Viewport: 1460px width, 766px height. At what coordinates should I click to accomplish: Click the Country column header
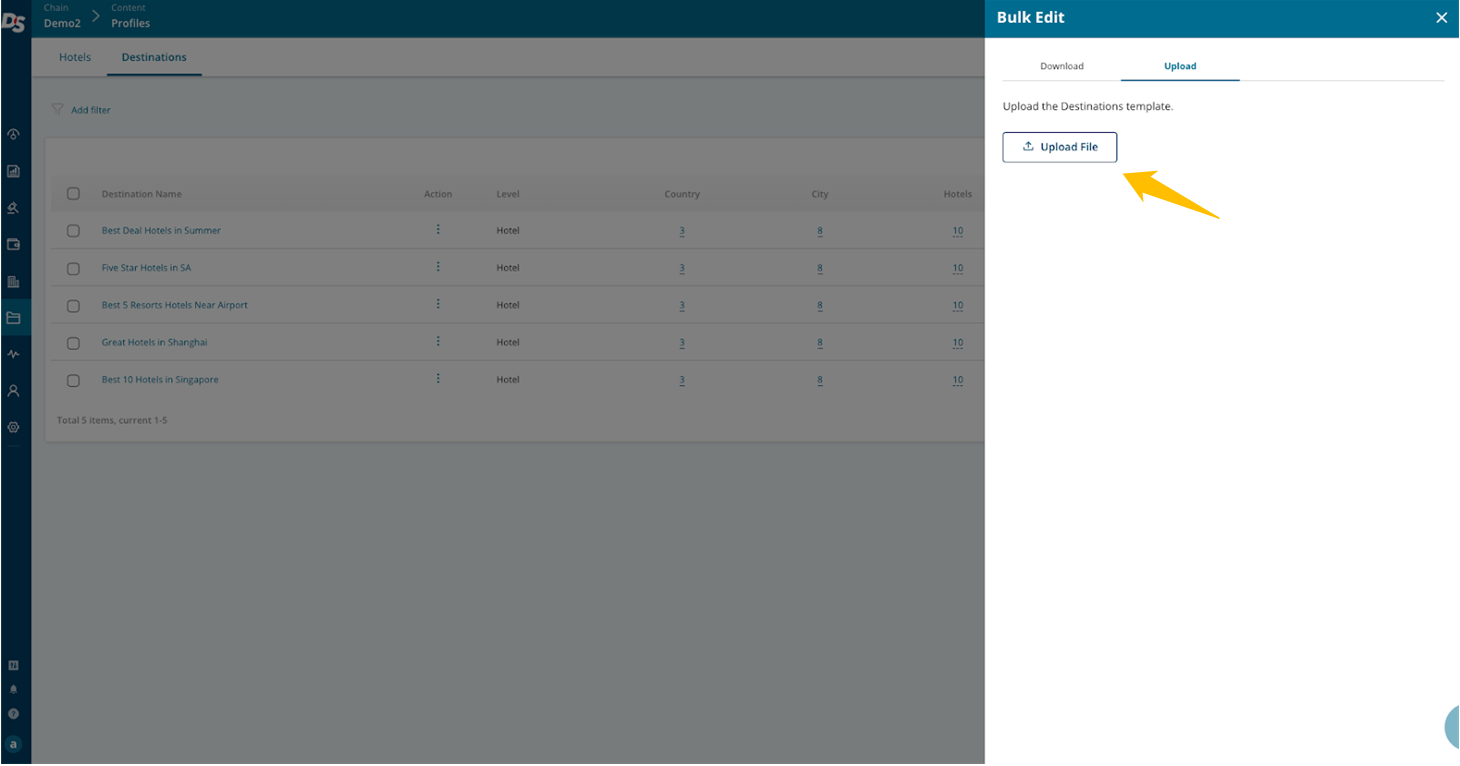[x=682, y=194]
